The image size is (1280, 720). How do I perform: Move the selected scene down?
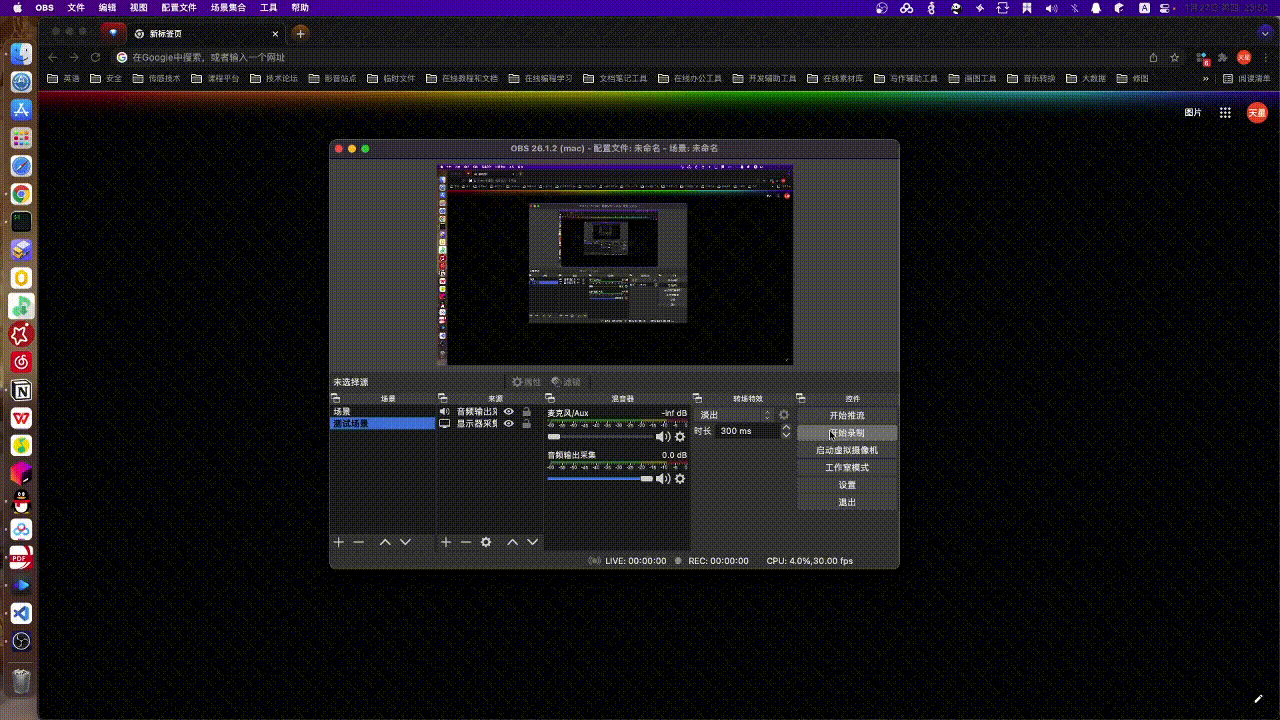405,542
